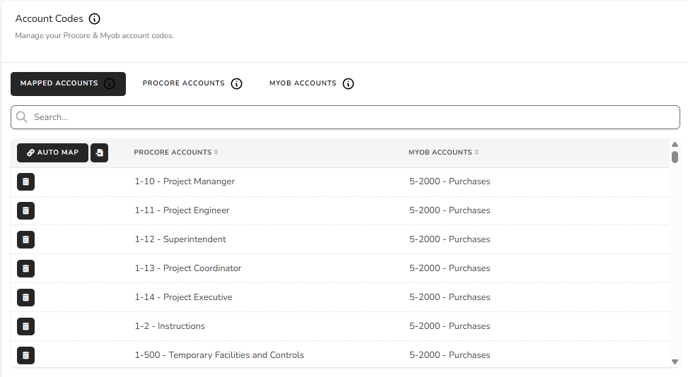Image resolution: width=688 pixels, height=377 pixels.
Task: Open the Account Codes info icon
Action: pos(94,19)
